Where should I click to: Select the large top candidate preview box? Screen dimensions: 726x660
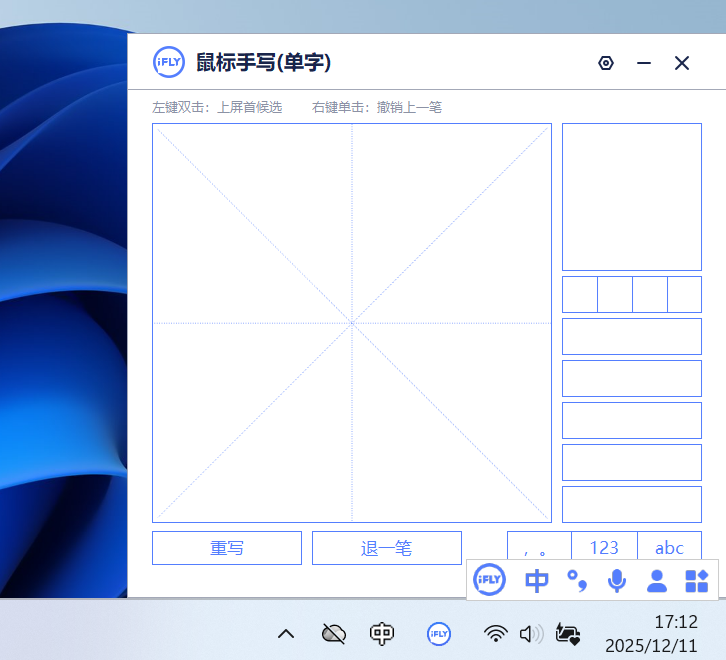click(631, 197)
